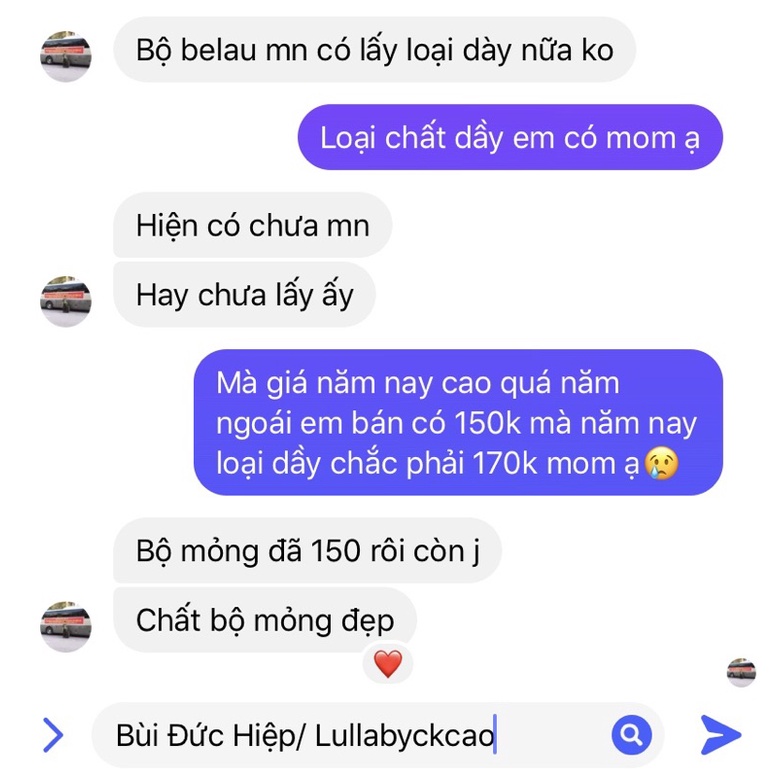The width and height of the screenshot is (778, 778).
Task: Tap the 'Hay chưa lấy ấy' message
Action: pyautogui.click(x=245, y=295)
